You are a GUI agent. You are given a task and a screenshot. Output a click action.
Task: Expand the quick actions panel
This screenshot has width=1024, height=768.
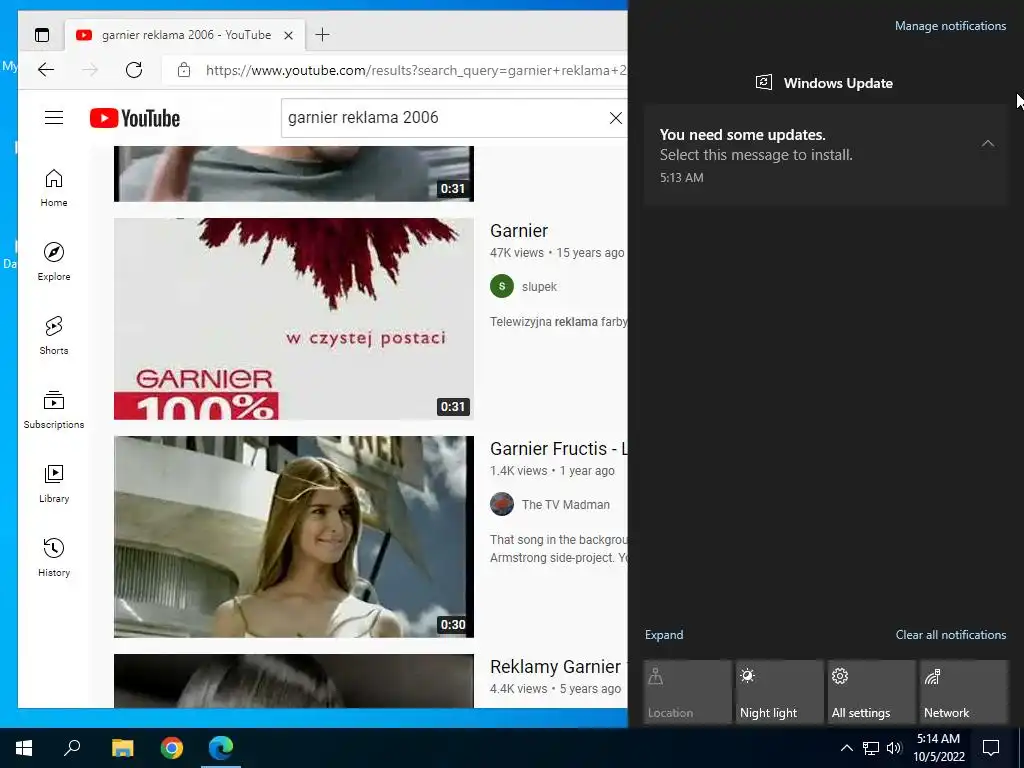(664, 635)
